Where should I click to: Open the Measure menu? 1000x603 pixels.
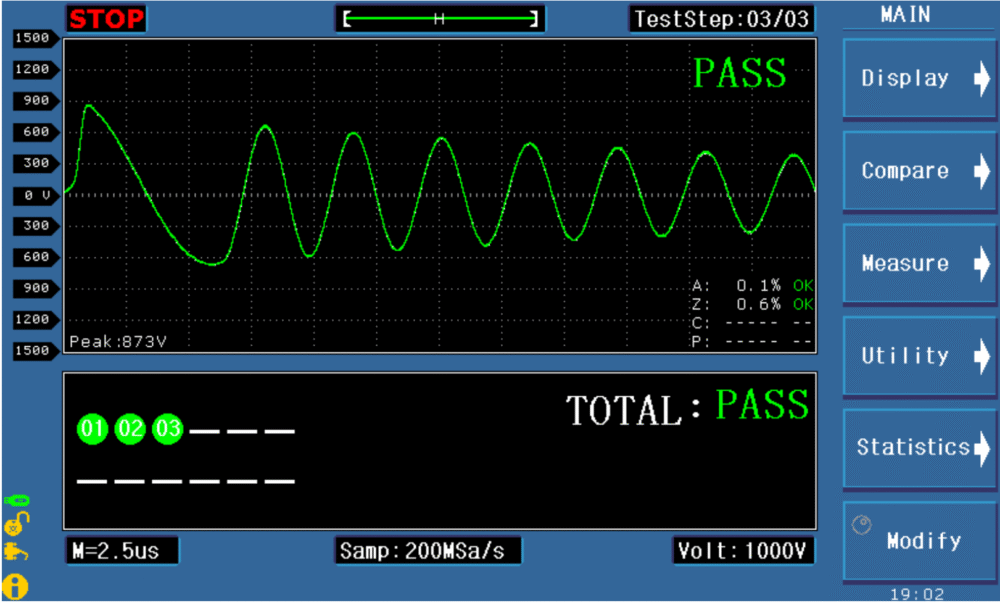[920, 263]
